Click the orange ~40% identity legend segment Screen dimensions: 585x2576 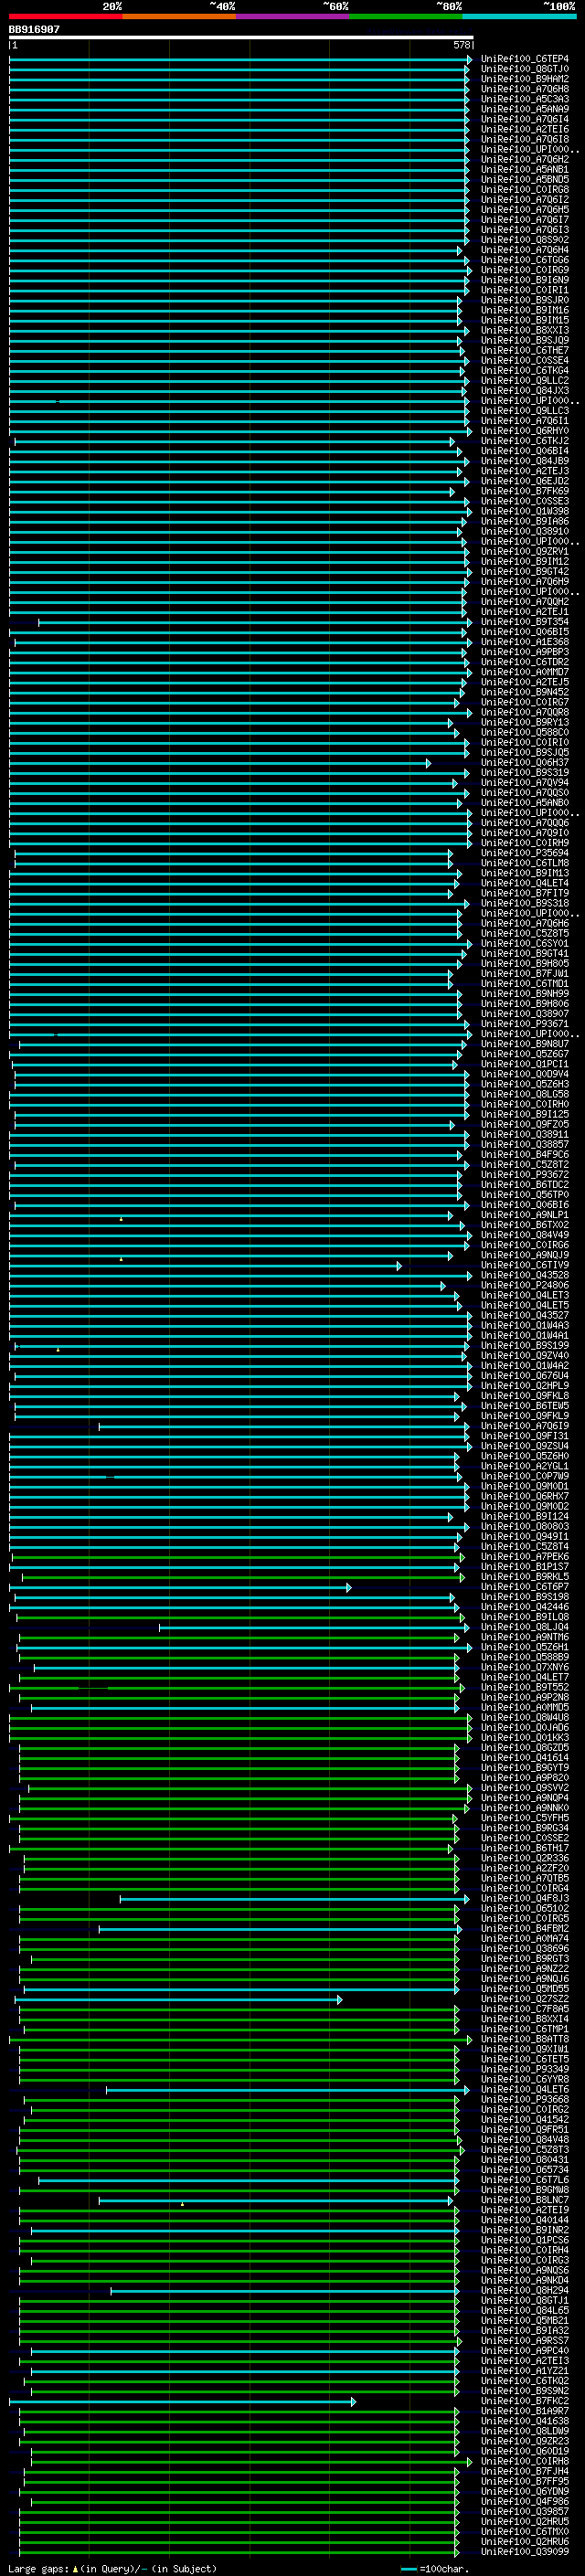click(179, 16)
